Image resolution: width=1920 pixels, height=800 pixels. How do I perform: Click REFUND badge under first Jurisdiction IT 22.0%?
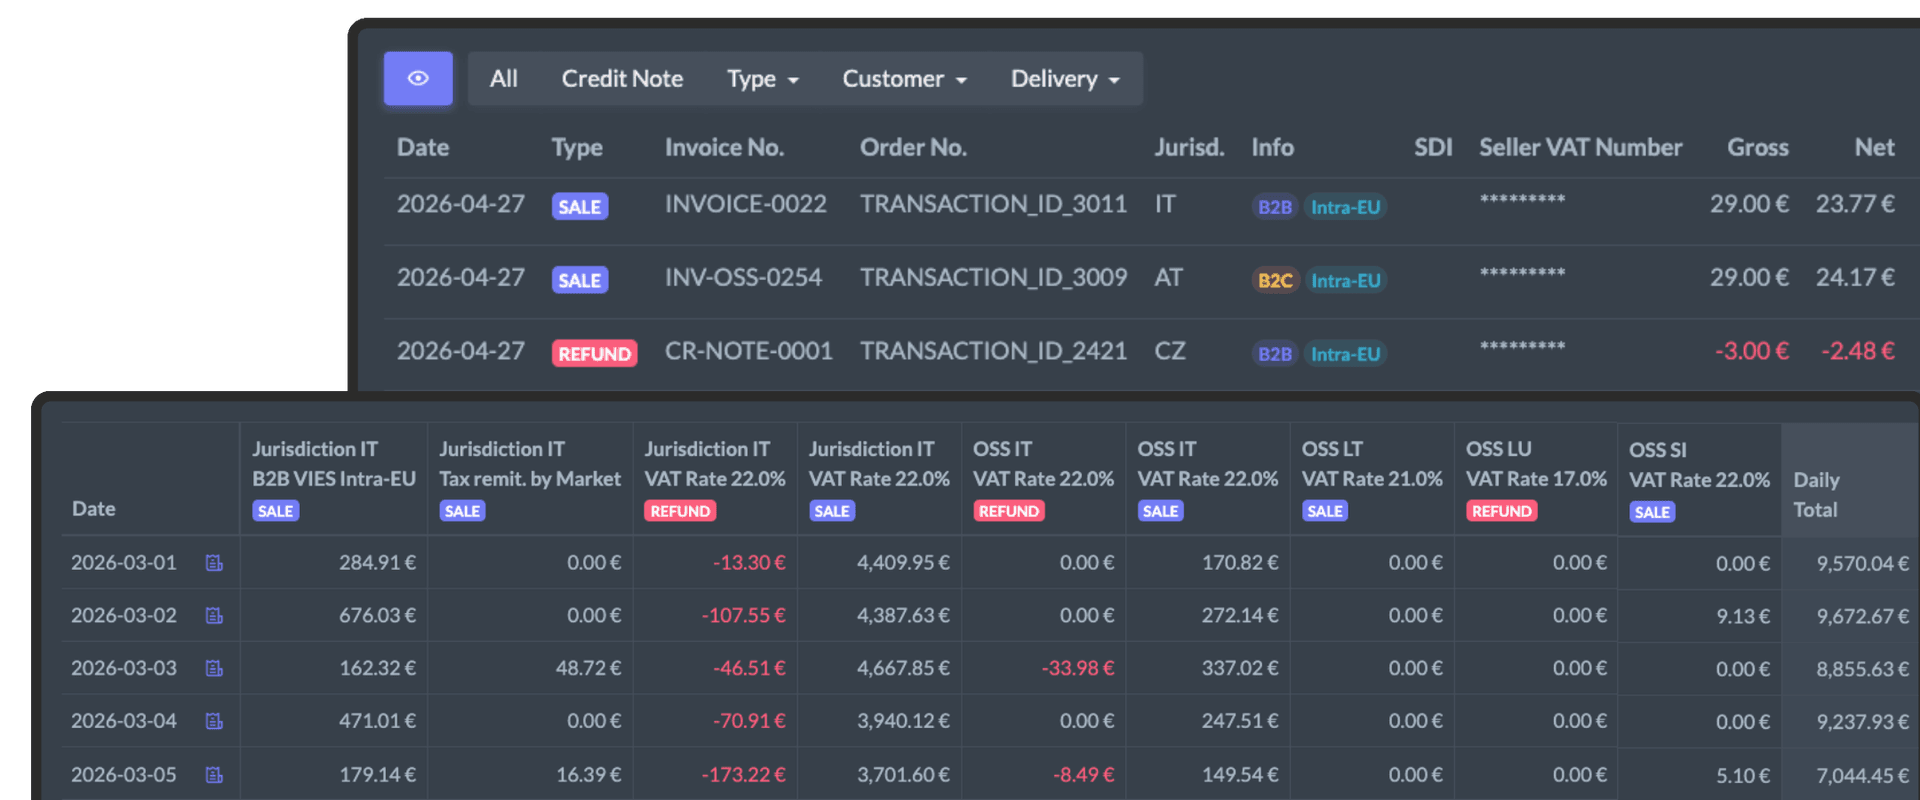coord(680,511)
